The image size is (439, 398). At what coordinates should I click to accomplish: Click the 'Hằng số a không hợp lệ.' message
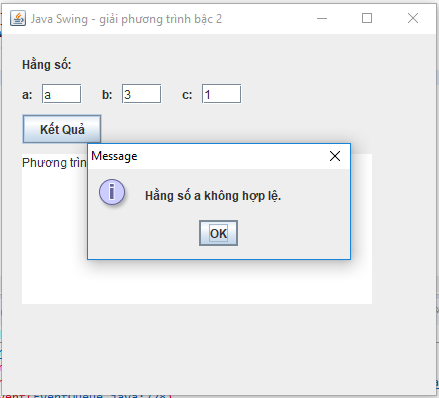[x=213, y=196]
